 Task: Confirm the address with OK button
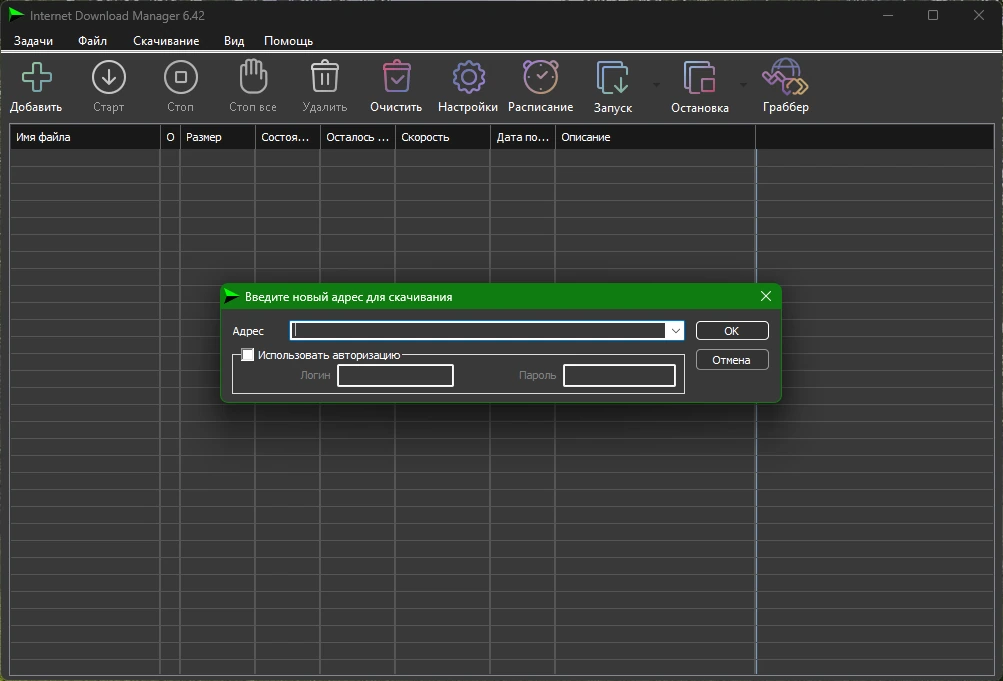(x=732, y=331)
